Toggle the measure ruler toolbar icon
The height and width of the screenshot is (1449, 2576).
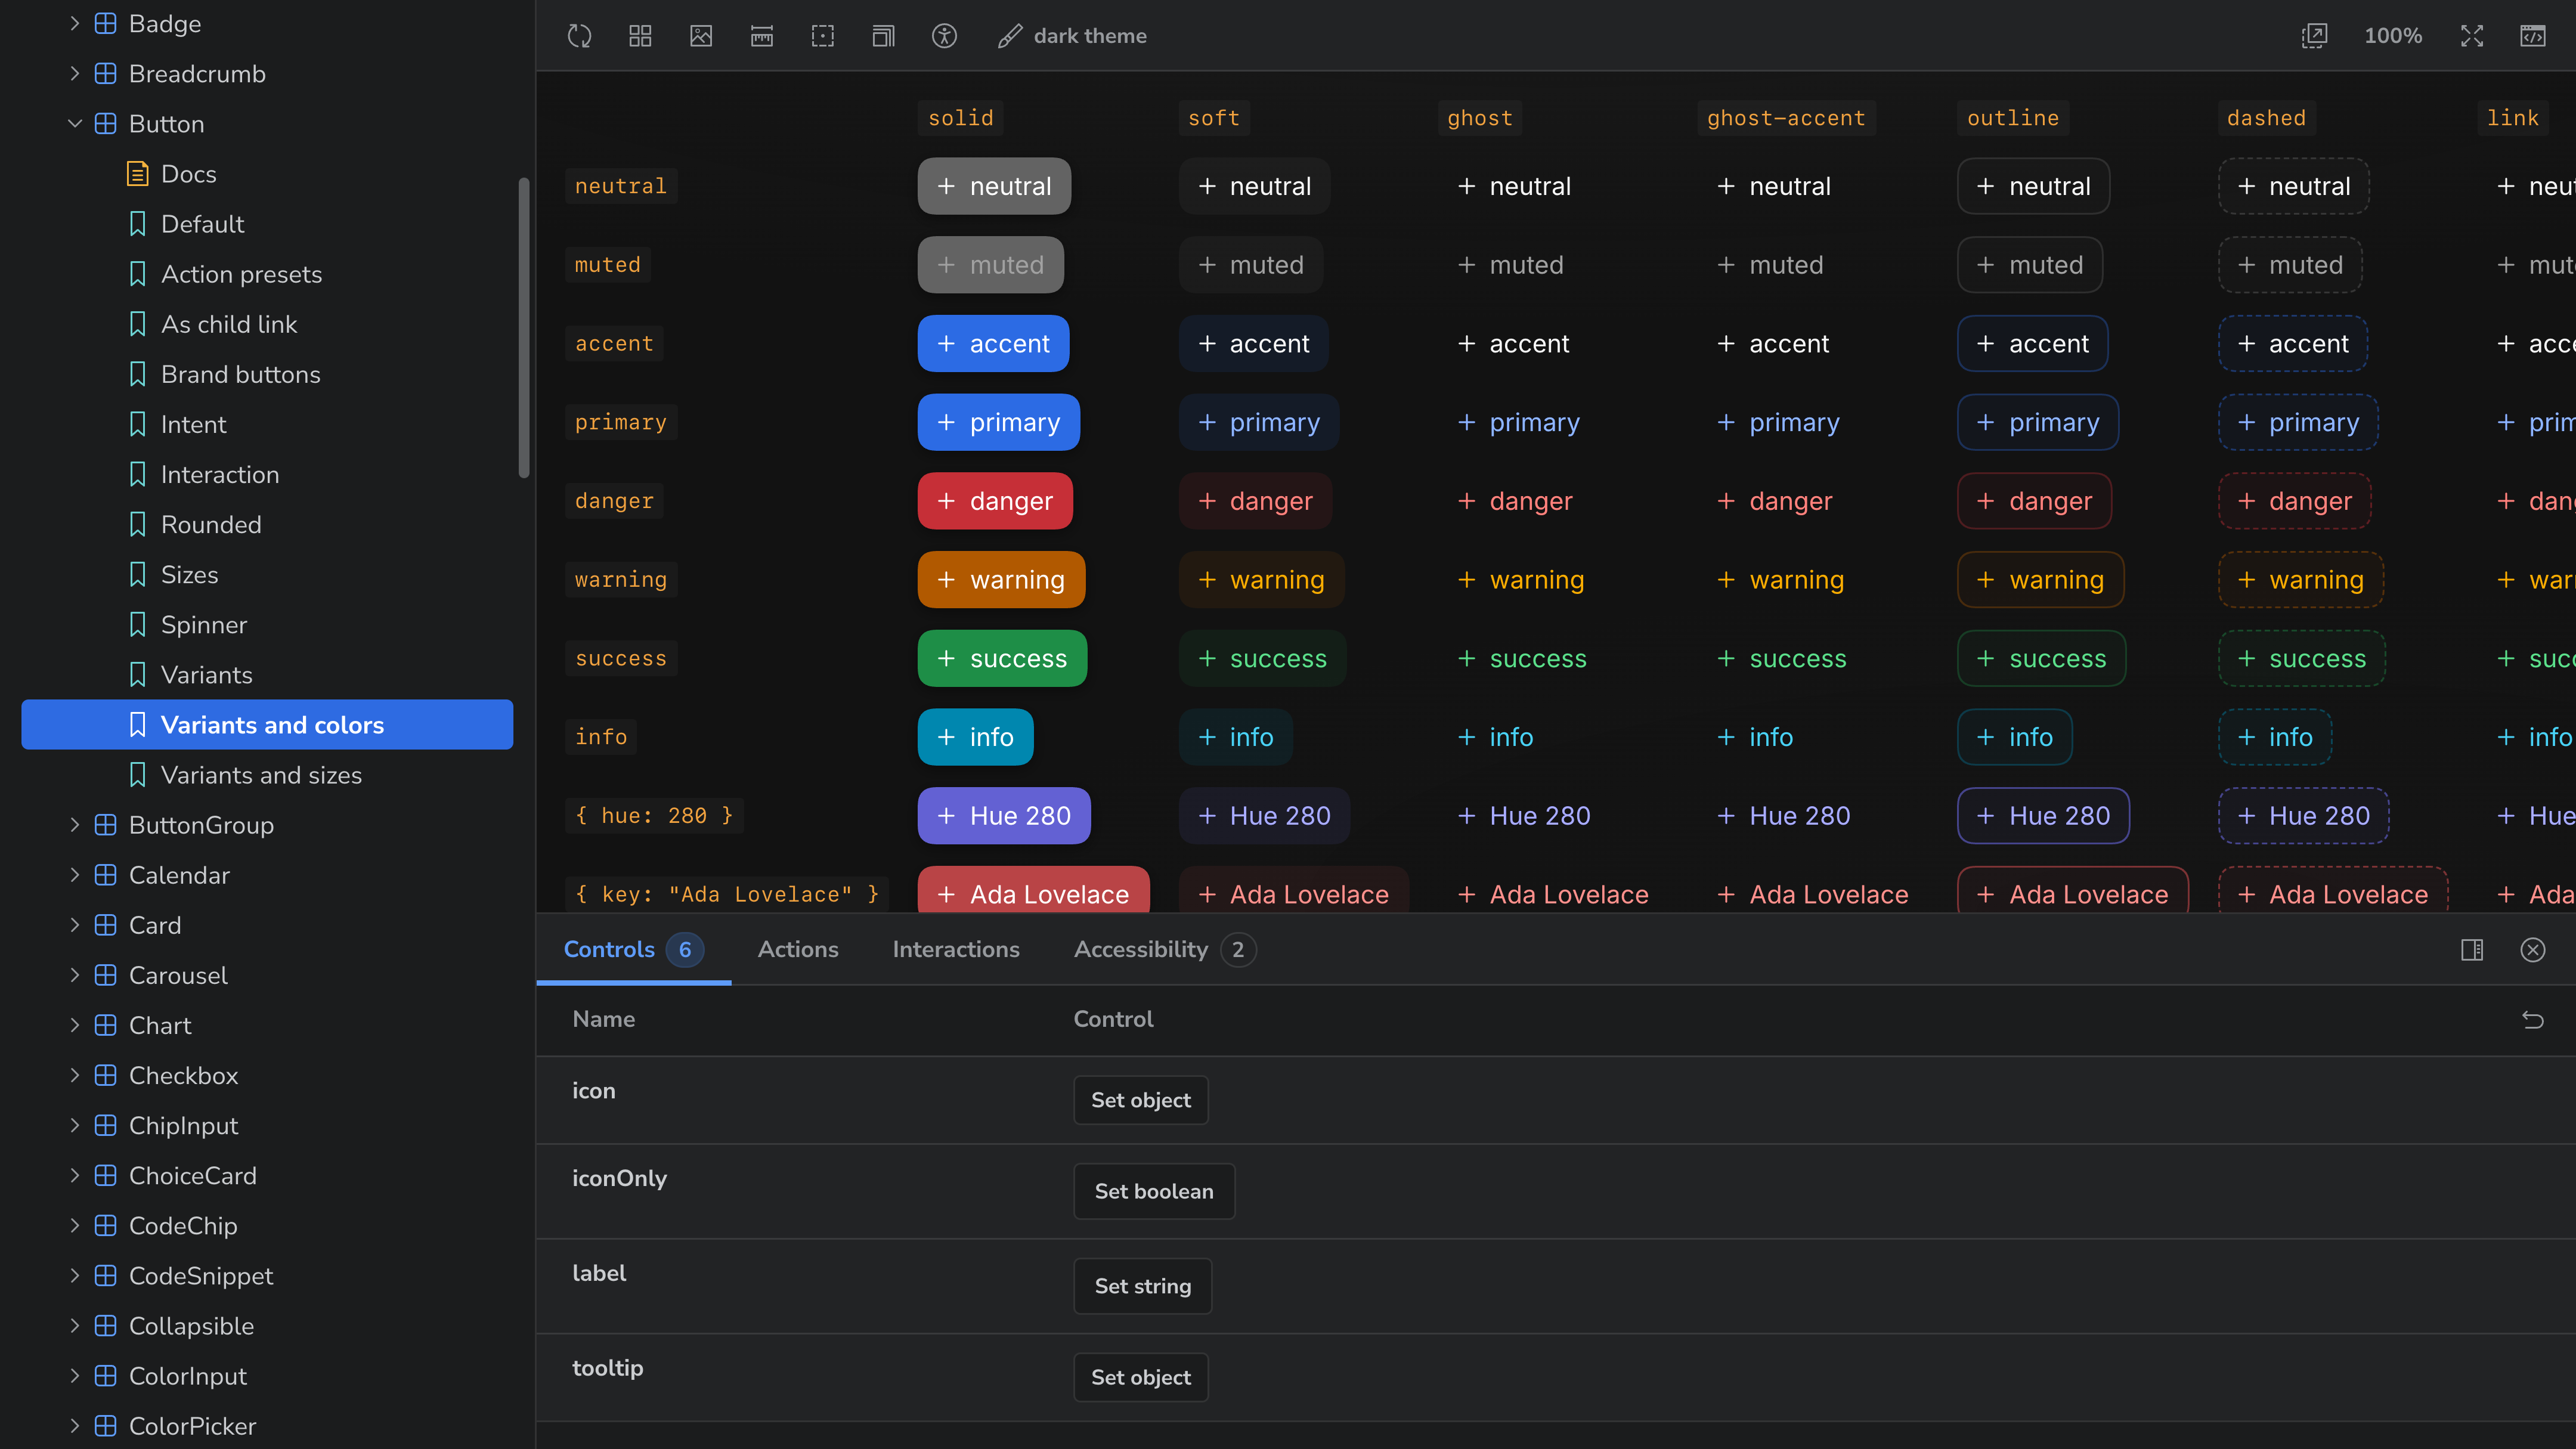pyautogui.click(x=762, y=36)
